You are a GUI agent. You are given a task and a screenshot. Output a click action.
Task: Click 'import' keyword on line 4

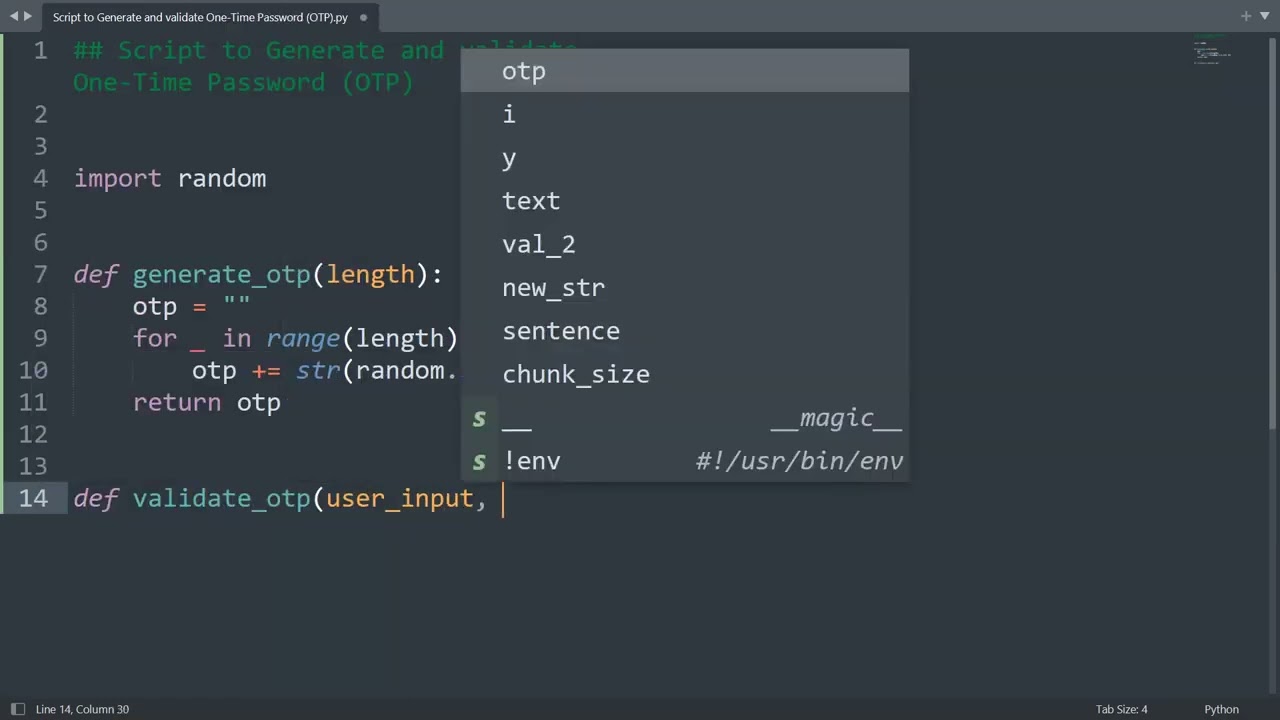coord(118,178)
